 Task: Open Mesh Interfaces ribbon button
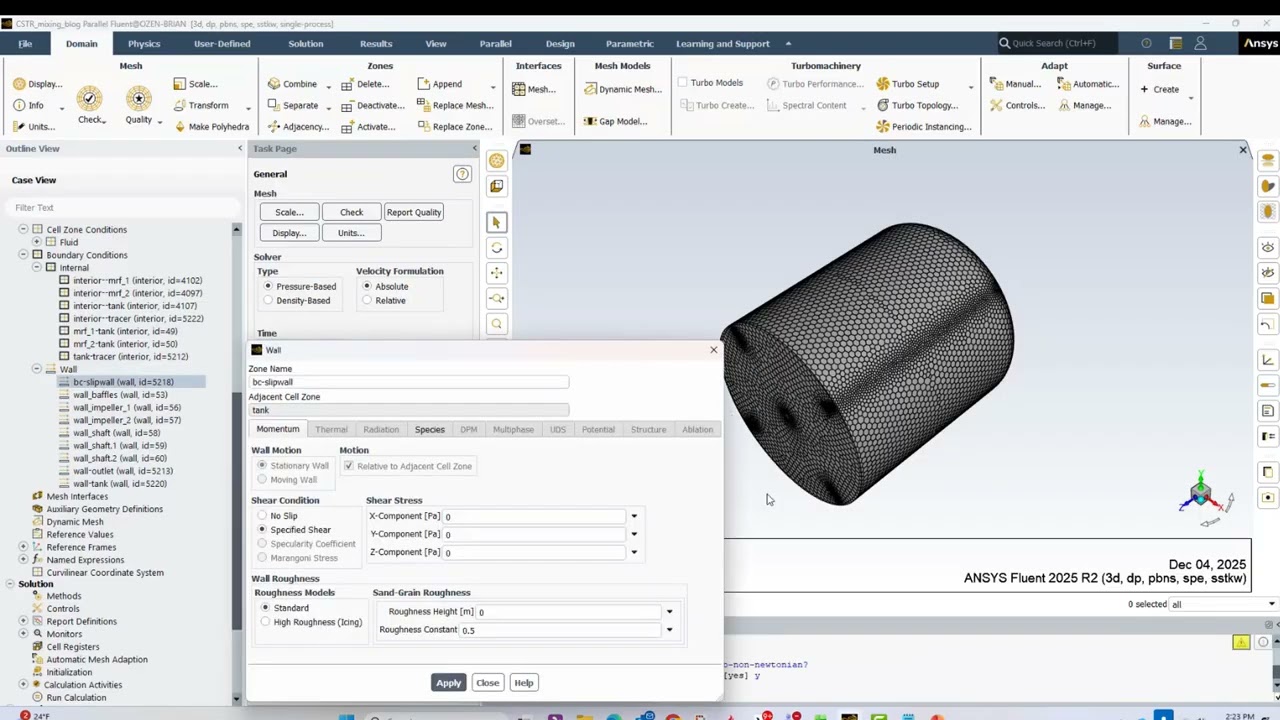534,89
